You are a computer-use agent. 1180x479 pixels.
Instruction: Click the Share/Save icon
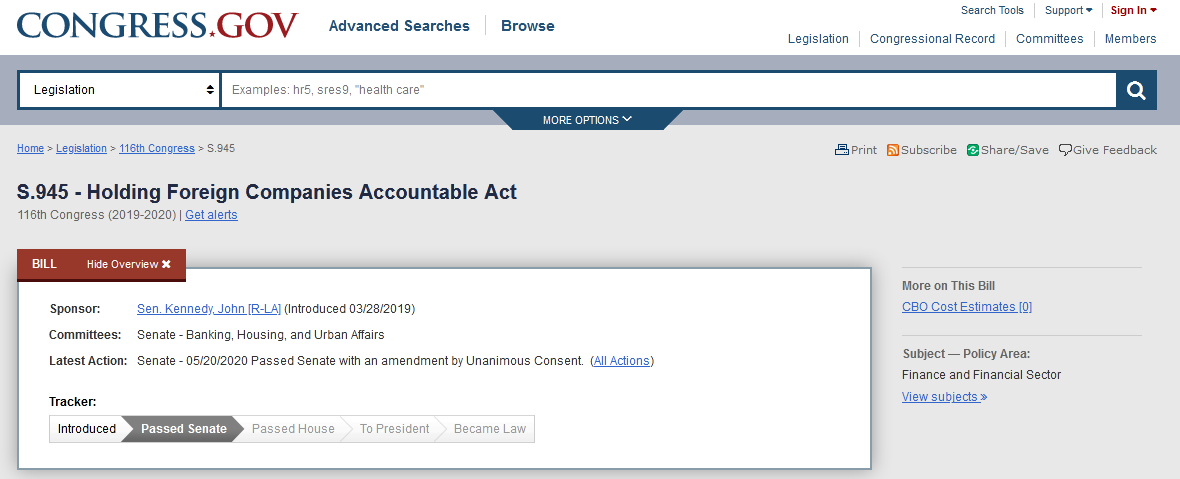click(973, 150)
